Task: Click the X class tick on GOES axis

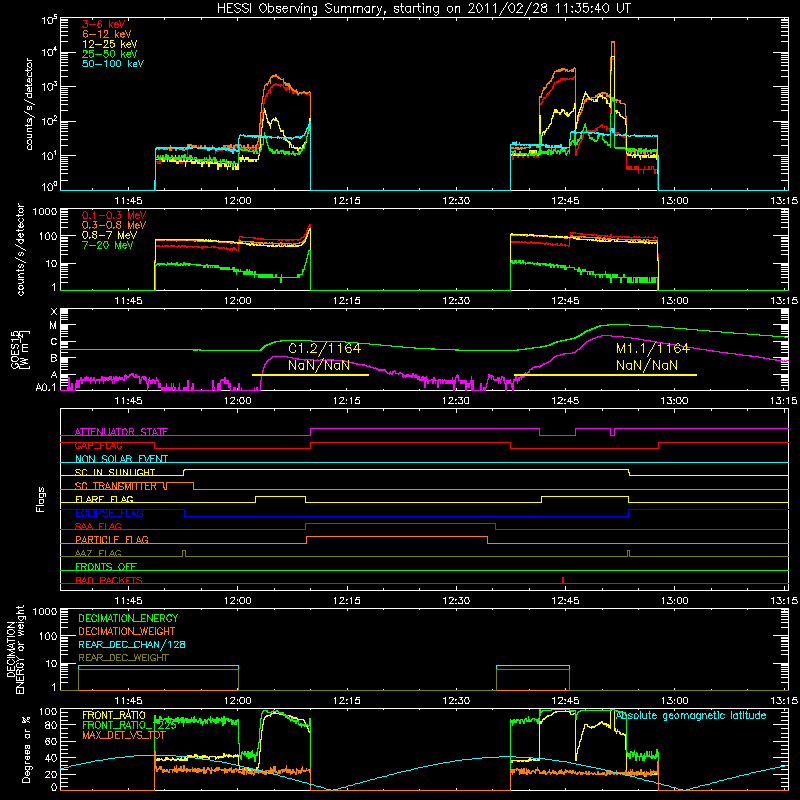Action: click(x=54, y=312)
